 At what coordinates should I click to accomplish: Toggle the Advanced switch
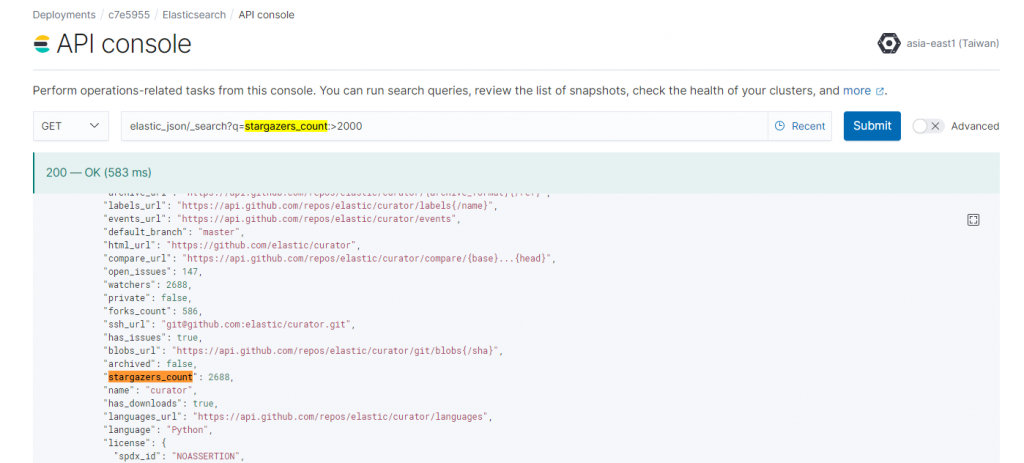click(x=928, y=126)
